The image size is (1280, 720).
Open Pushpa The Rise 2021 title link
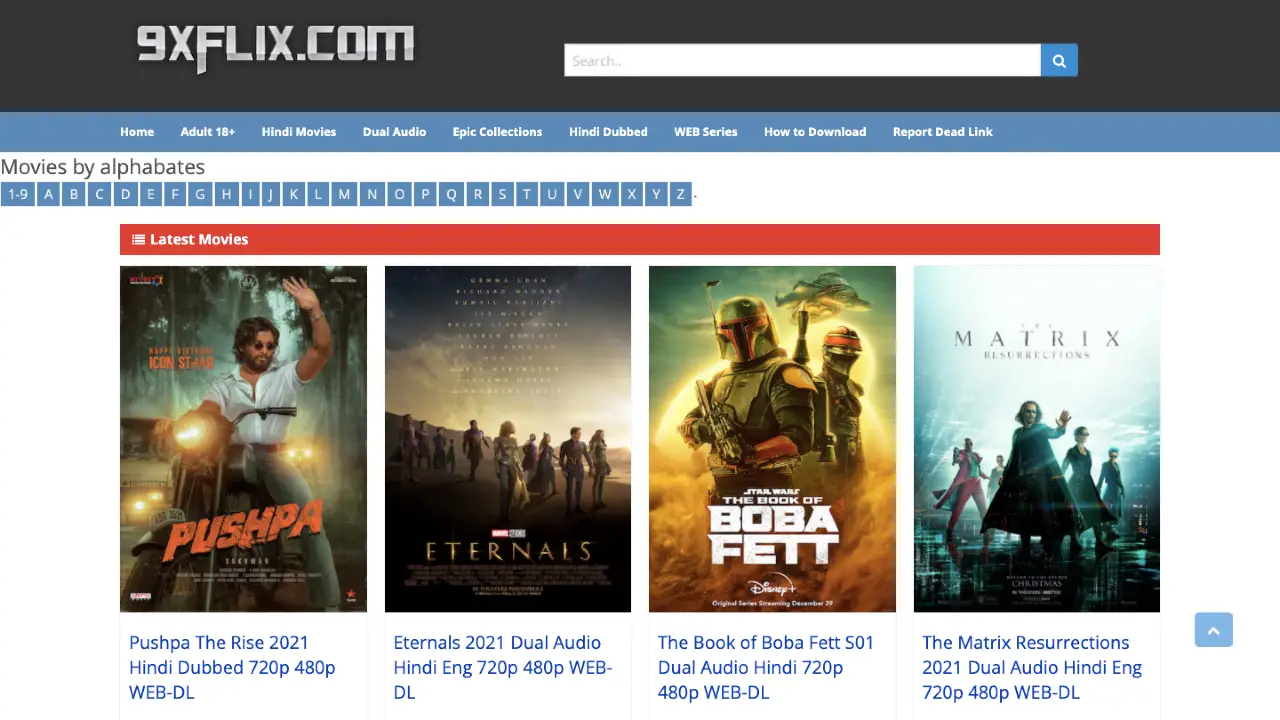click(232, 667)
